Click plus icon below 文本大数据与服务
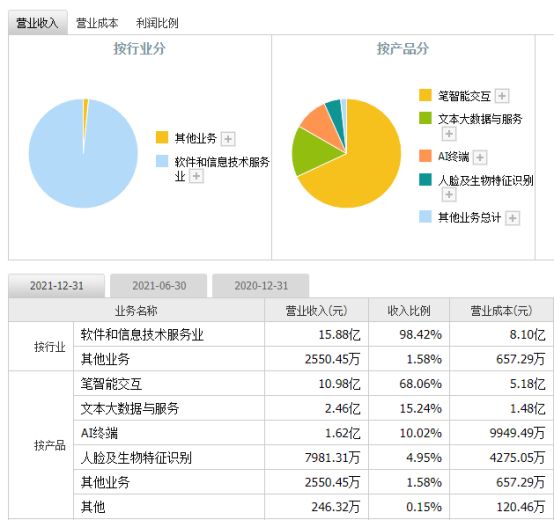 [x=449, y=134]
